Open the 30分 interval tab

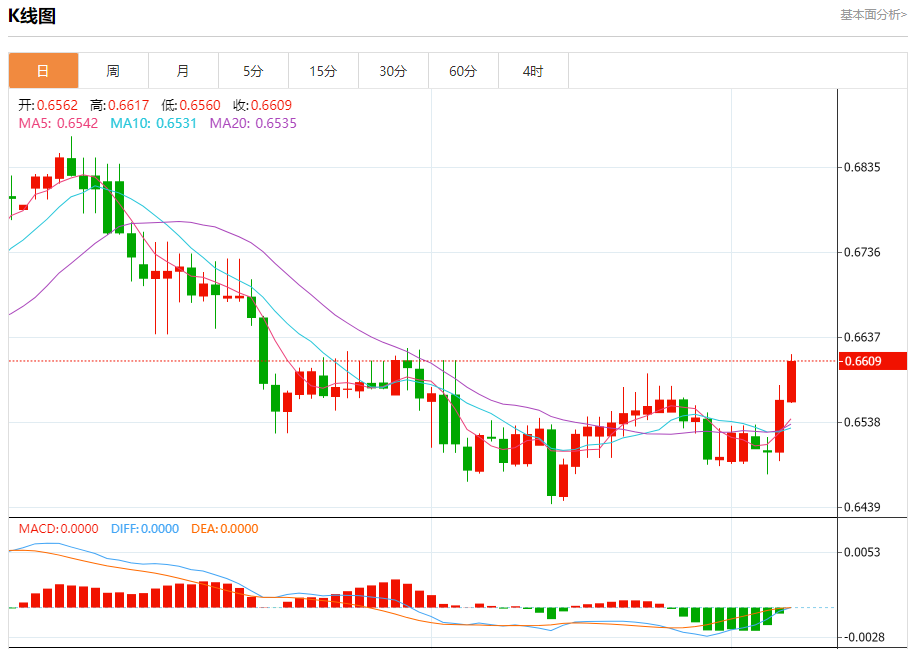pyautogui.click(x=393, y=71)
